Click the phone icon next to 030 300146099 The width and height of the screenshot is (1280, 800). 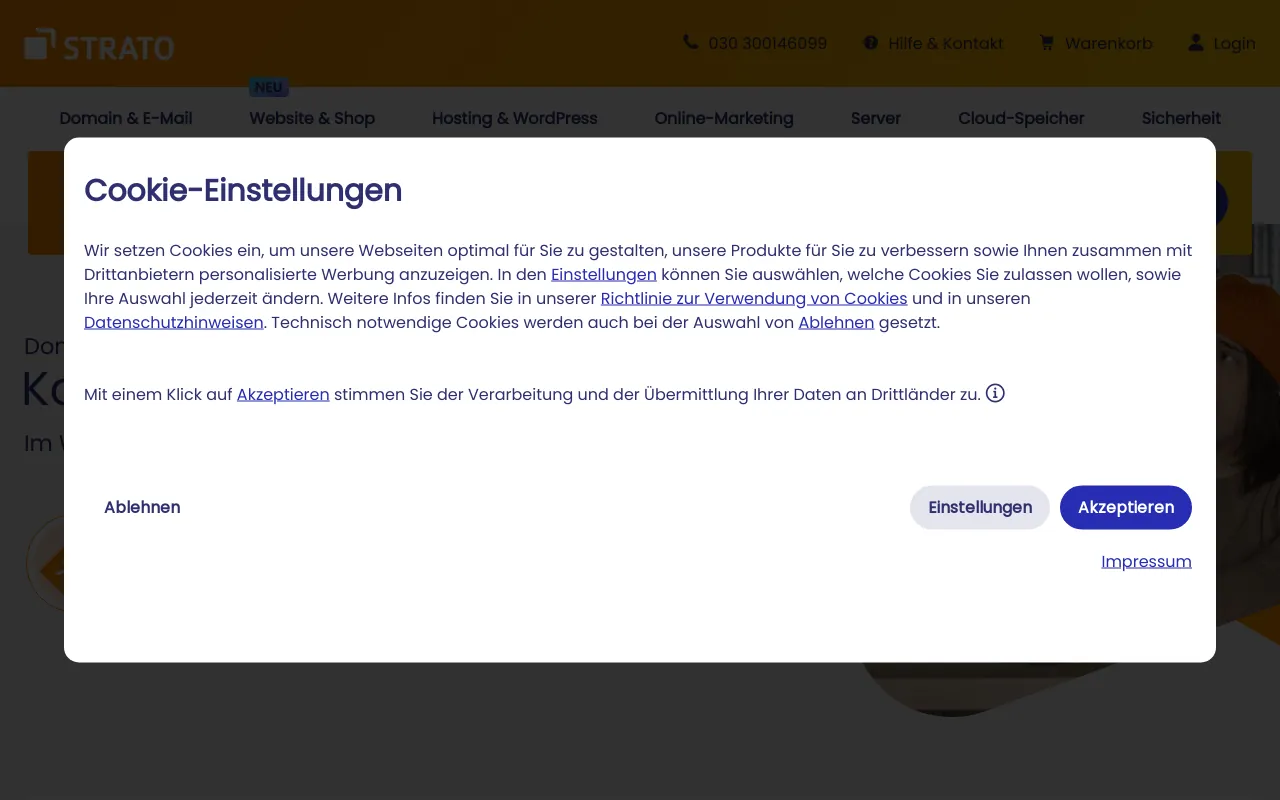tap(690, 43)
